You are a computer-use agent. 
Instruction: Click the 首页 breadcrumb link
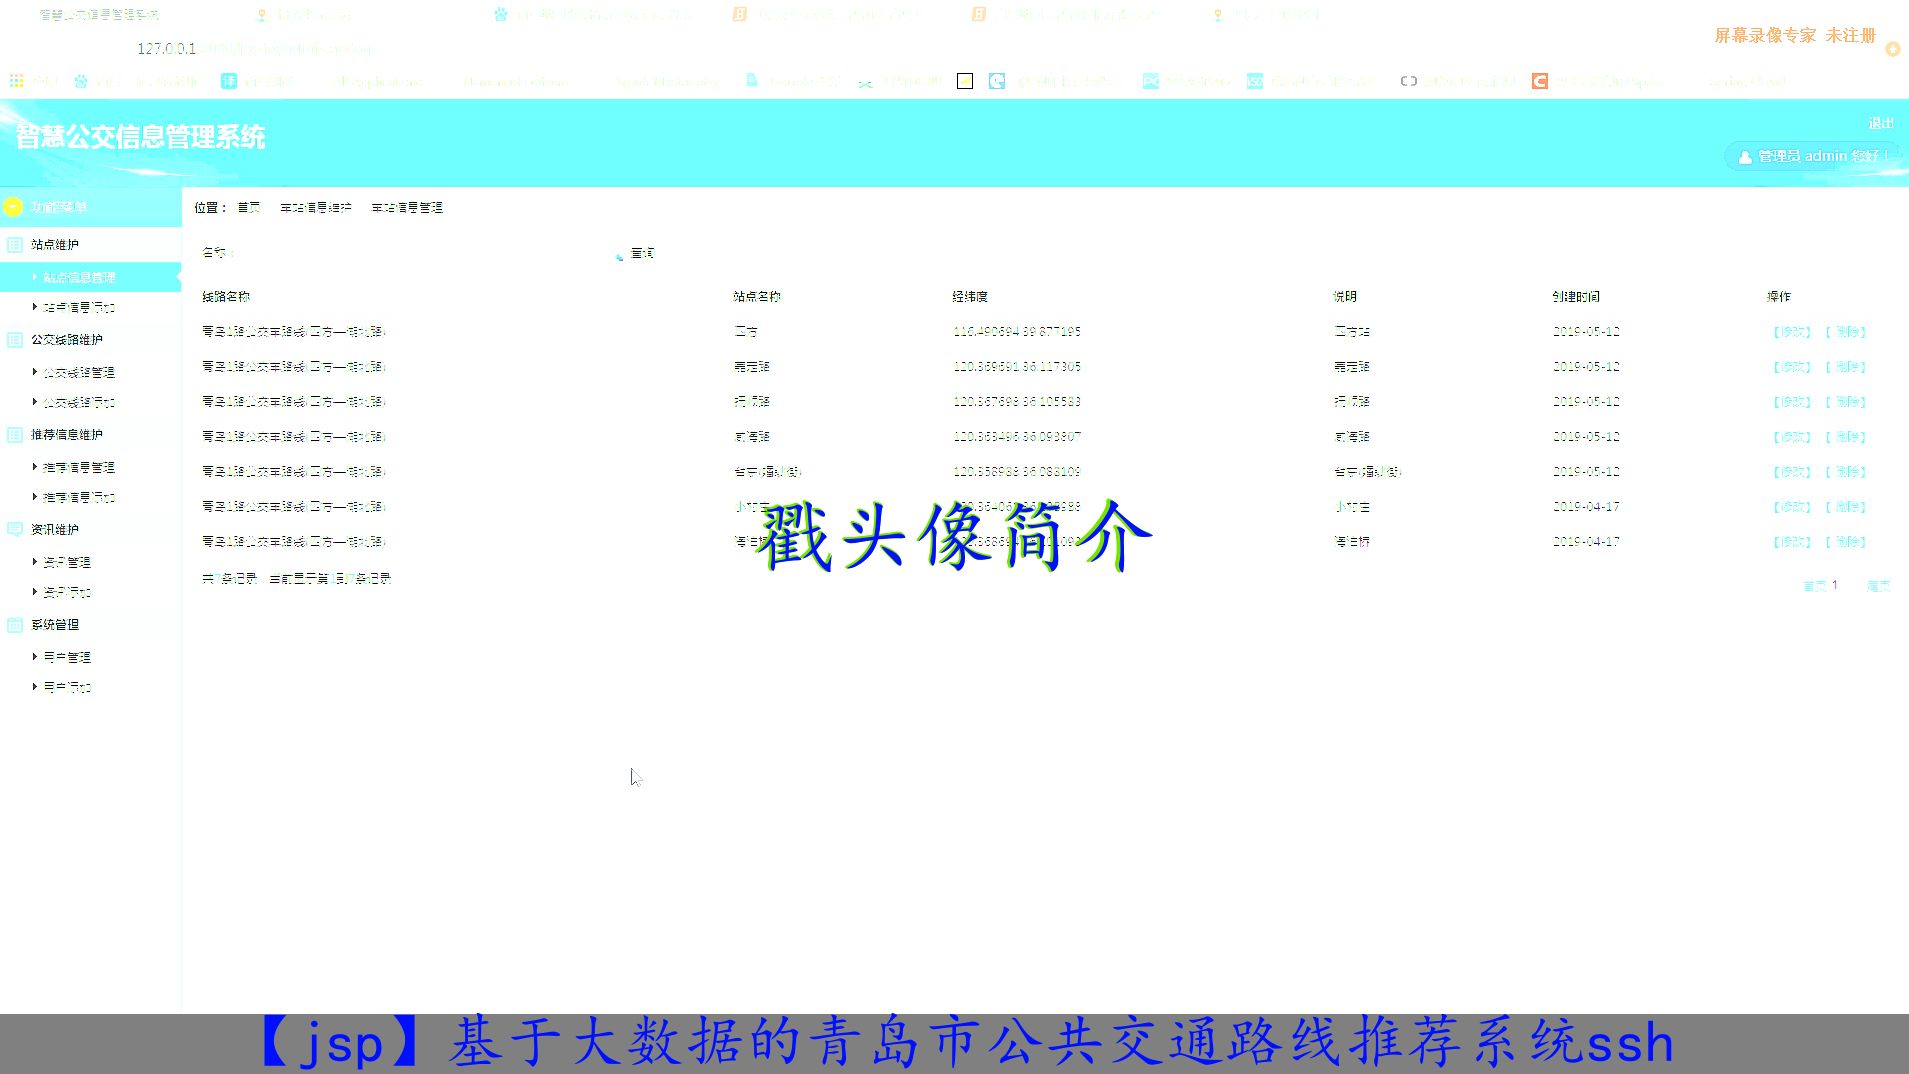click(249, 208)
